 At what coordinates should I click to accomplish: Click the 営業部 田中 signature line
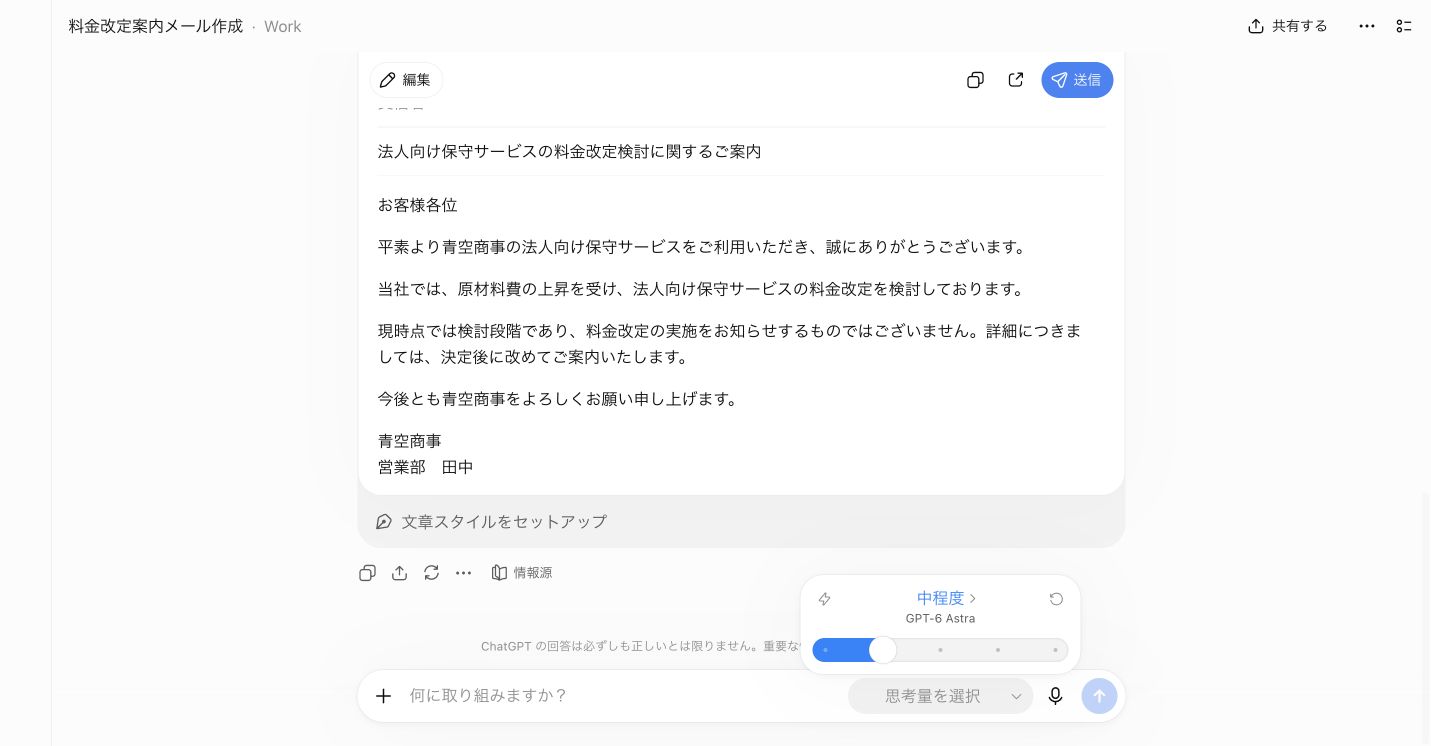tap(426, 467)
